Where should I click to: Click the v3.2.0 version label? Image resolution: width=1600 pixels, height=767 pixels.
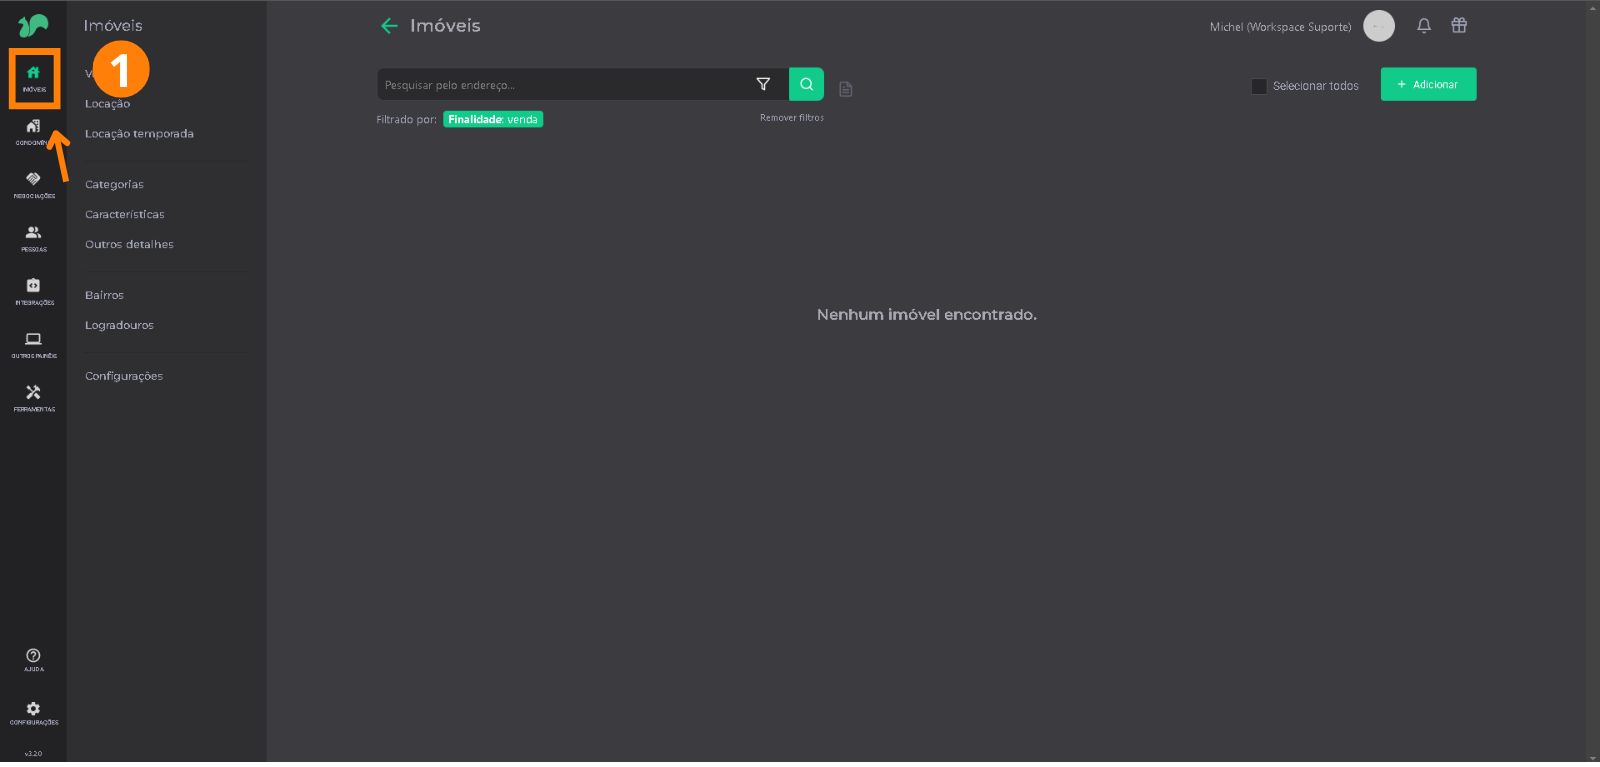point(33,754)
